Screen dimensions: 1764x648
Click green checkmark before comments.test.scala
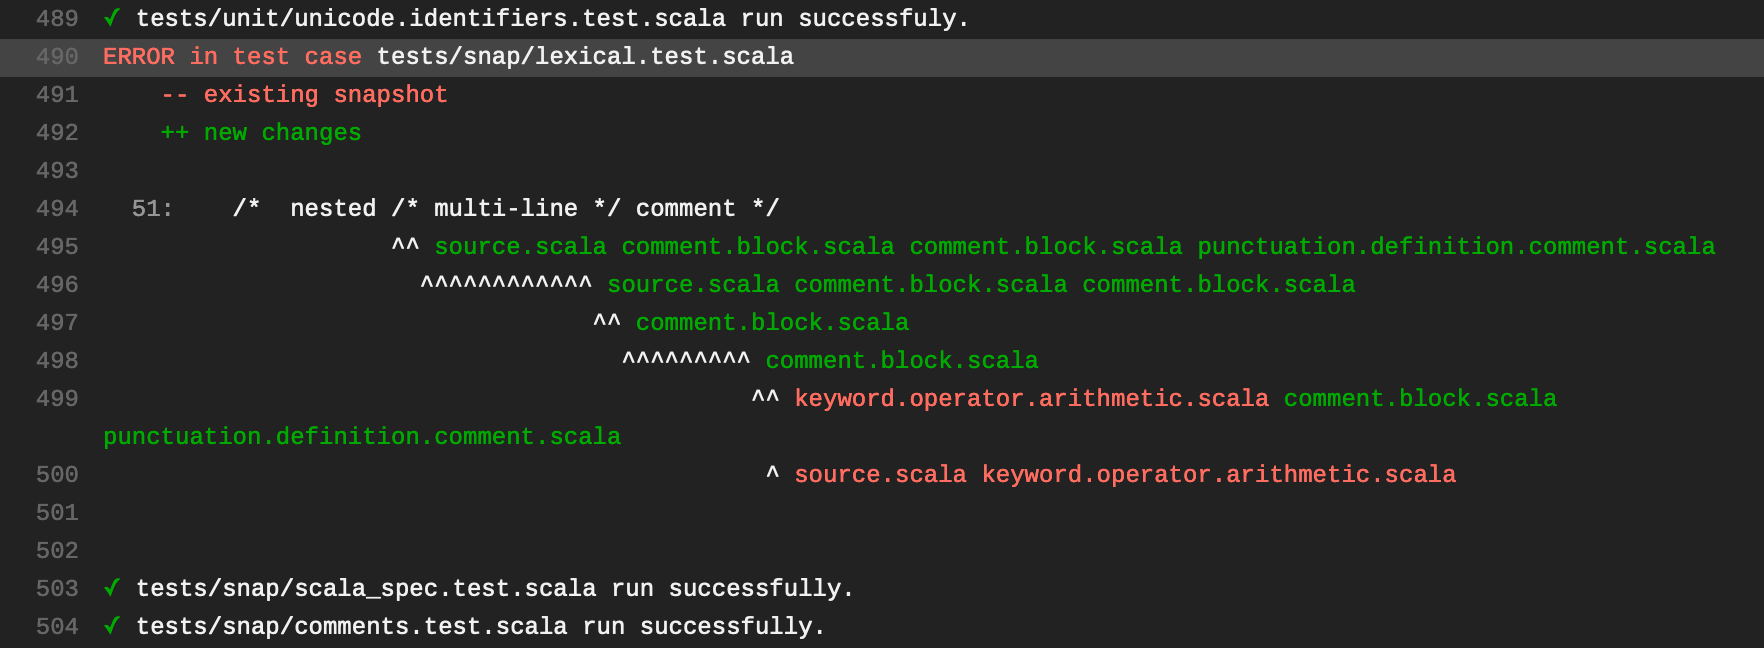point(112,626)
